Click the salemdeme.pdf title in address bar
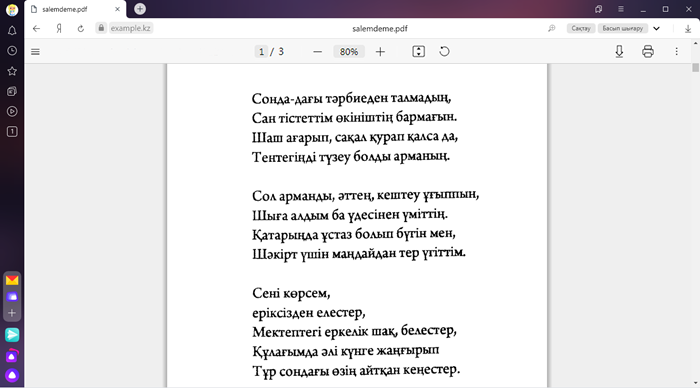700x388 pixels. [380, 29]
